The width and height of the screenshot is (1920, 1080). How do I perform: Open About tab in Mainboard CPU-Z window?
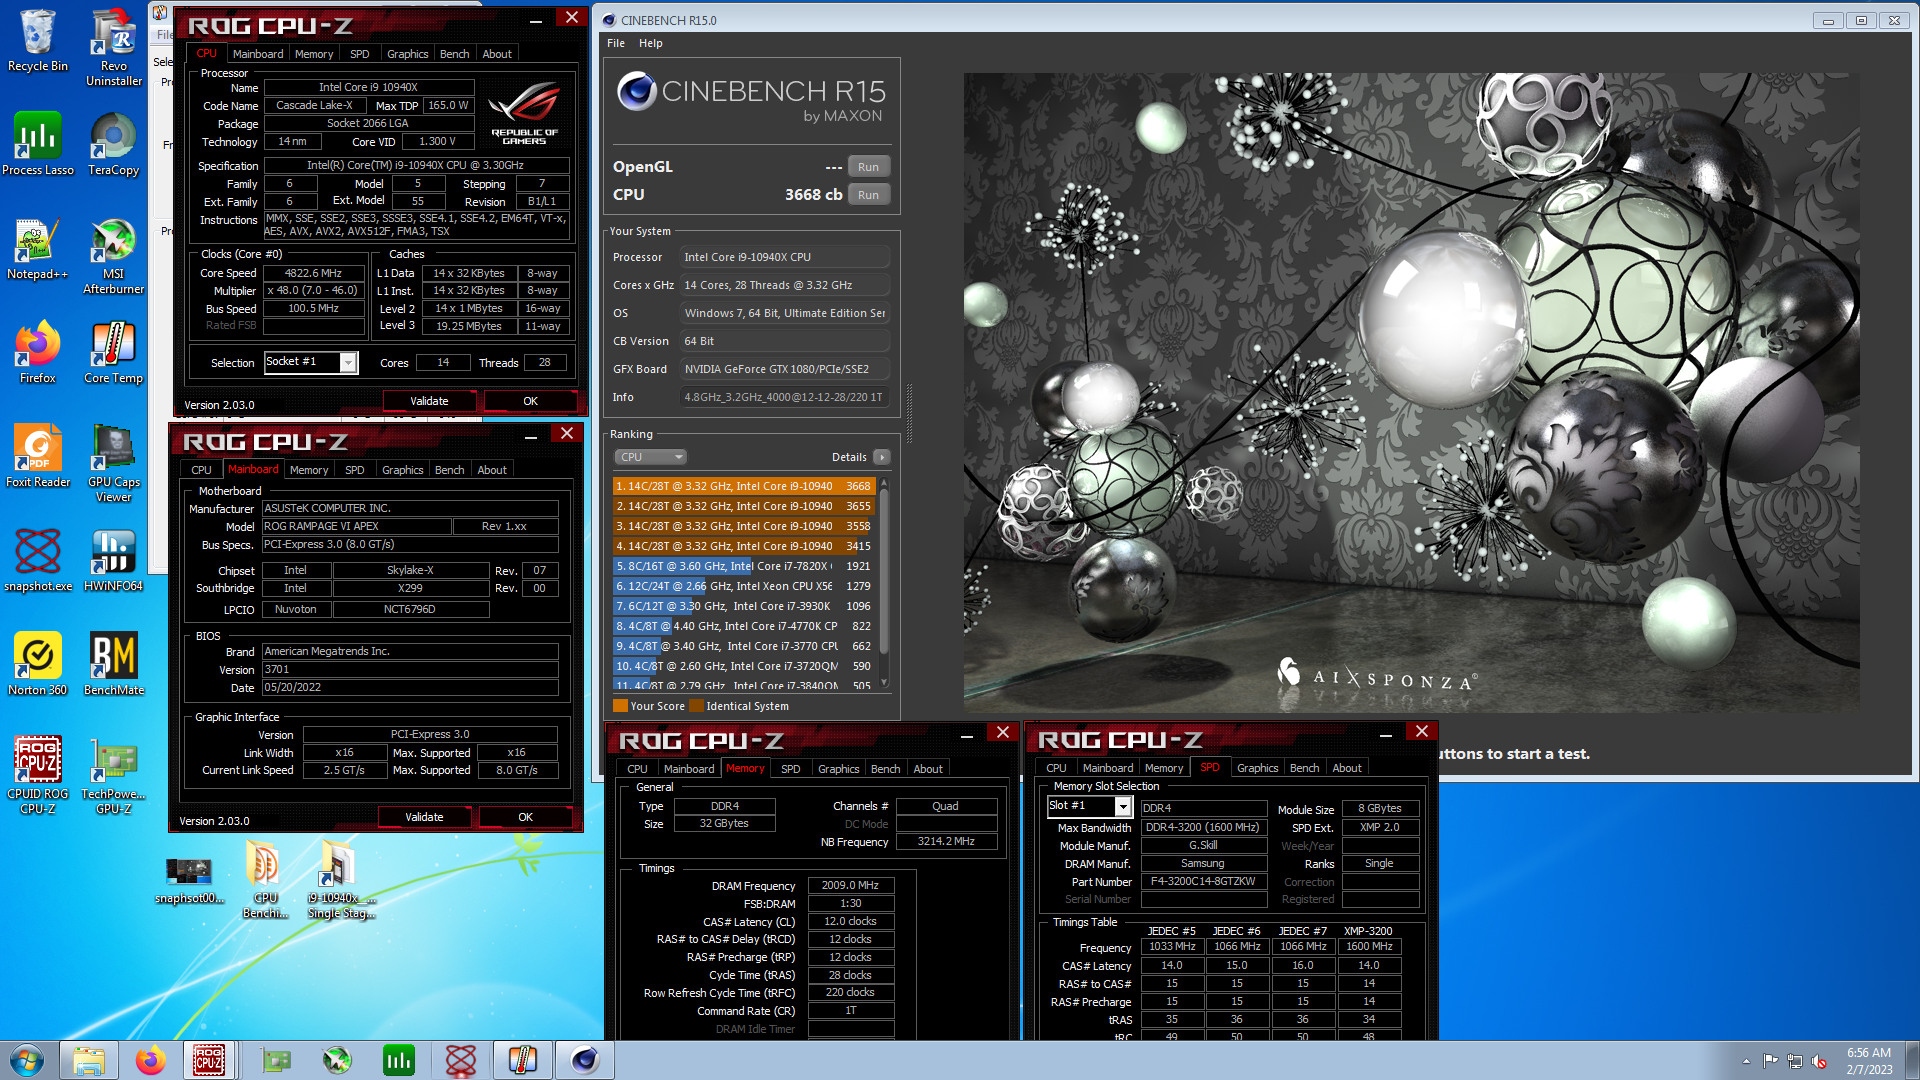click(492, 470)
